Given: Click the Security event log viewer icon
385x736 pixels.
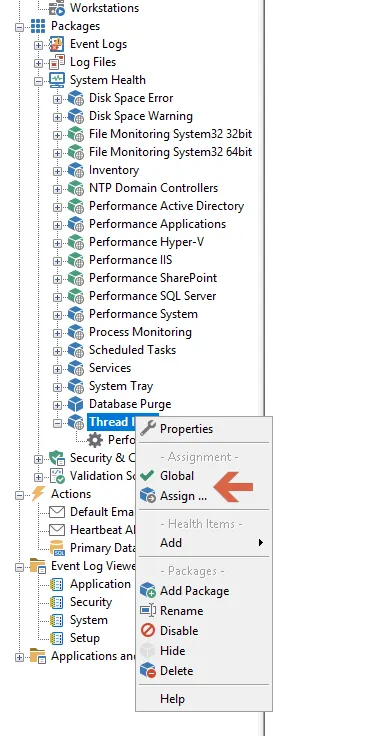Looking at the screenshot, I should point(56,602).
